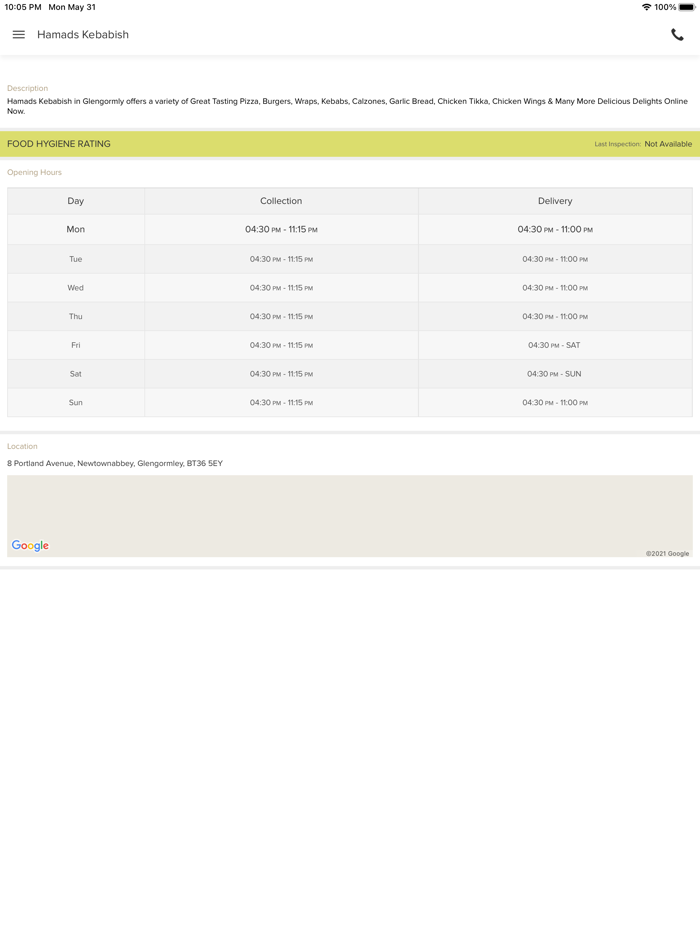Select the Thu row label
This screenshot has height=934, width=700.
(76, 316)
